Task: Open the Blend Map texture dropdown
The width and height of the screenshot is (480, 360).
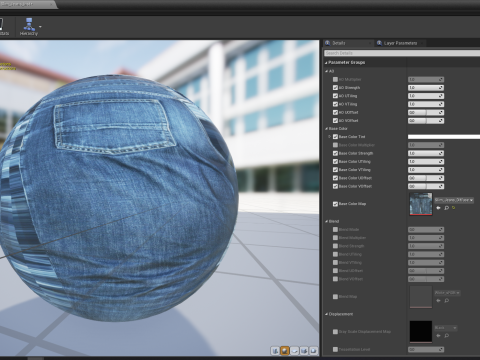Action: point(447,293)
